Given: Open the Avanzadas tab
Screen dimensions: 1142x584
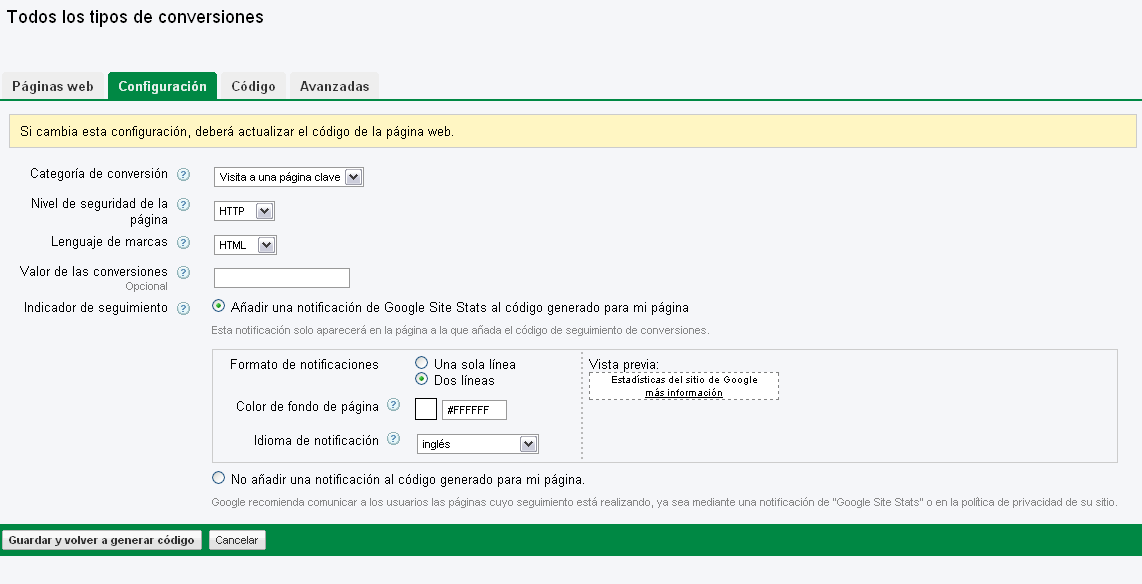Looking at the screenshot, I should [x=334, y=86].
